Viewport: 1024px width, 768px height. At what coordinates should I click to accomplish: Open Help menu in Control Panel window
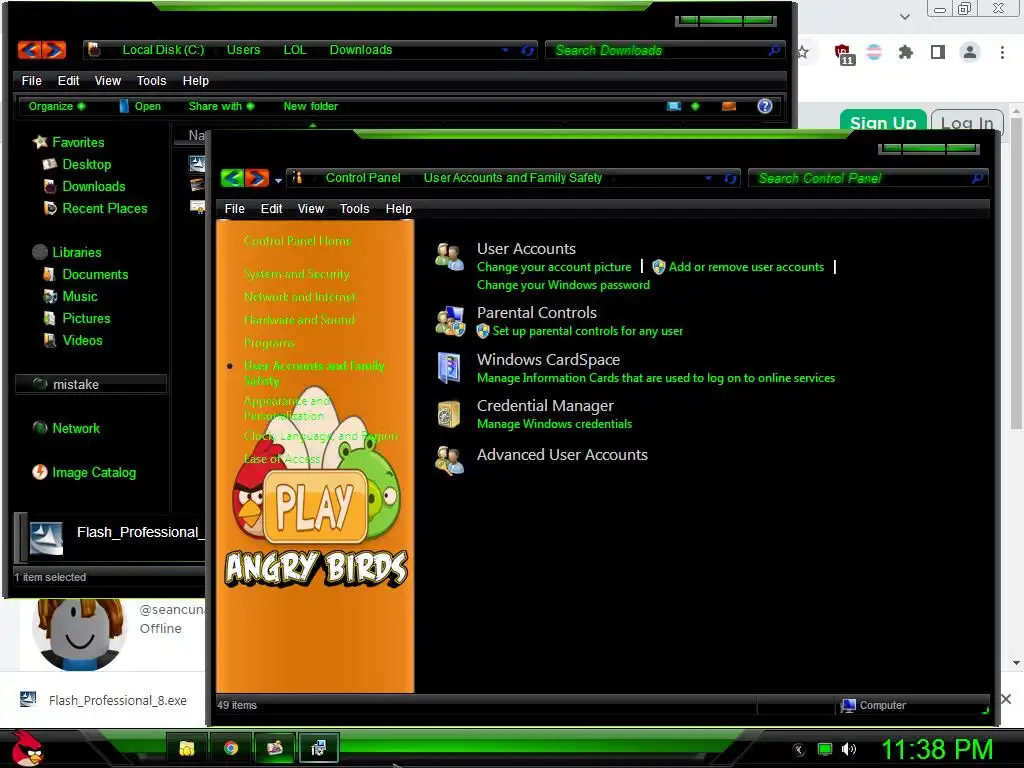coord(398,208)
